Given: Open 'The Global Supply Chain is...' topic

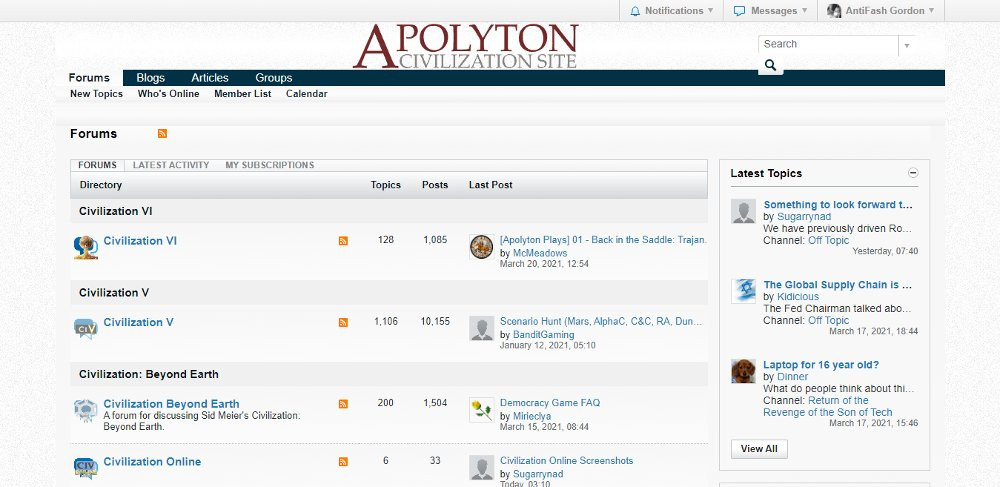Looking at the screenshot, I should [837, 285].
